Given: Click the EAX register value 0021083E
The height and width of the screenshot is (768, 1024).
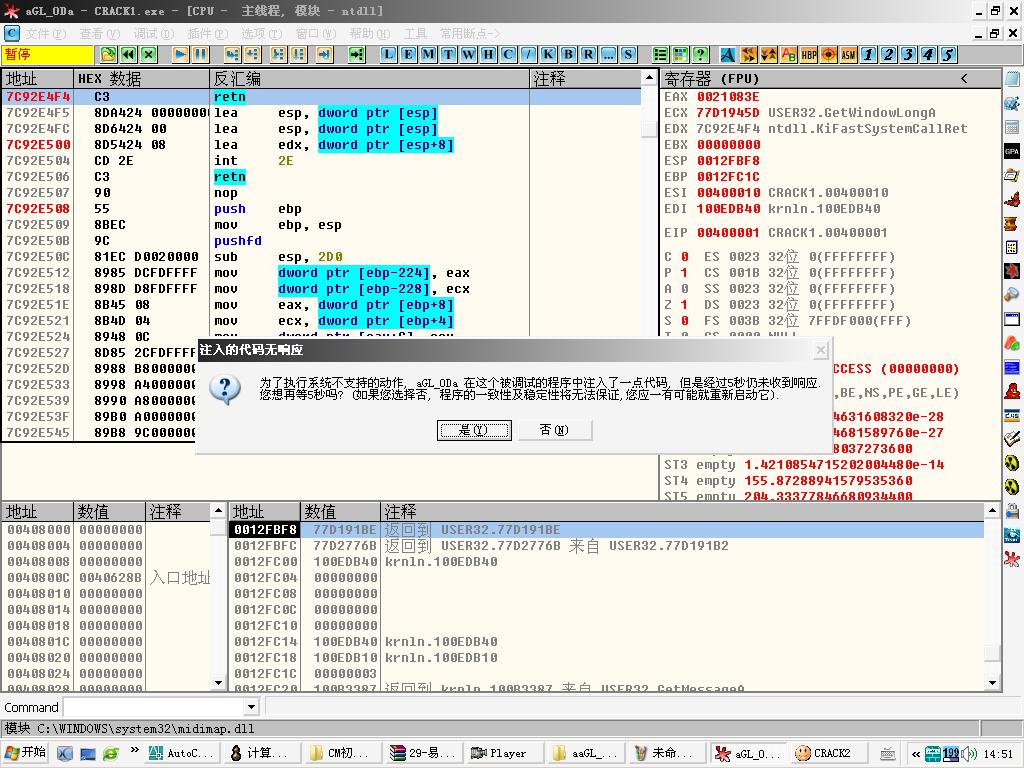Looking at the screenshot, I should pos(728,97).
